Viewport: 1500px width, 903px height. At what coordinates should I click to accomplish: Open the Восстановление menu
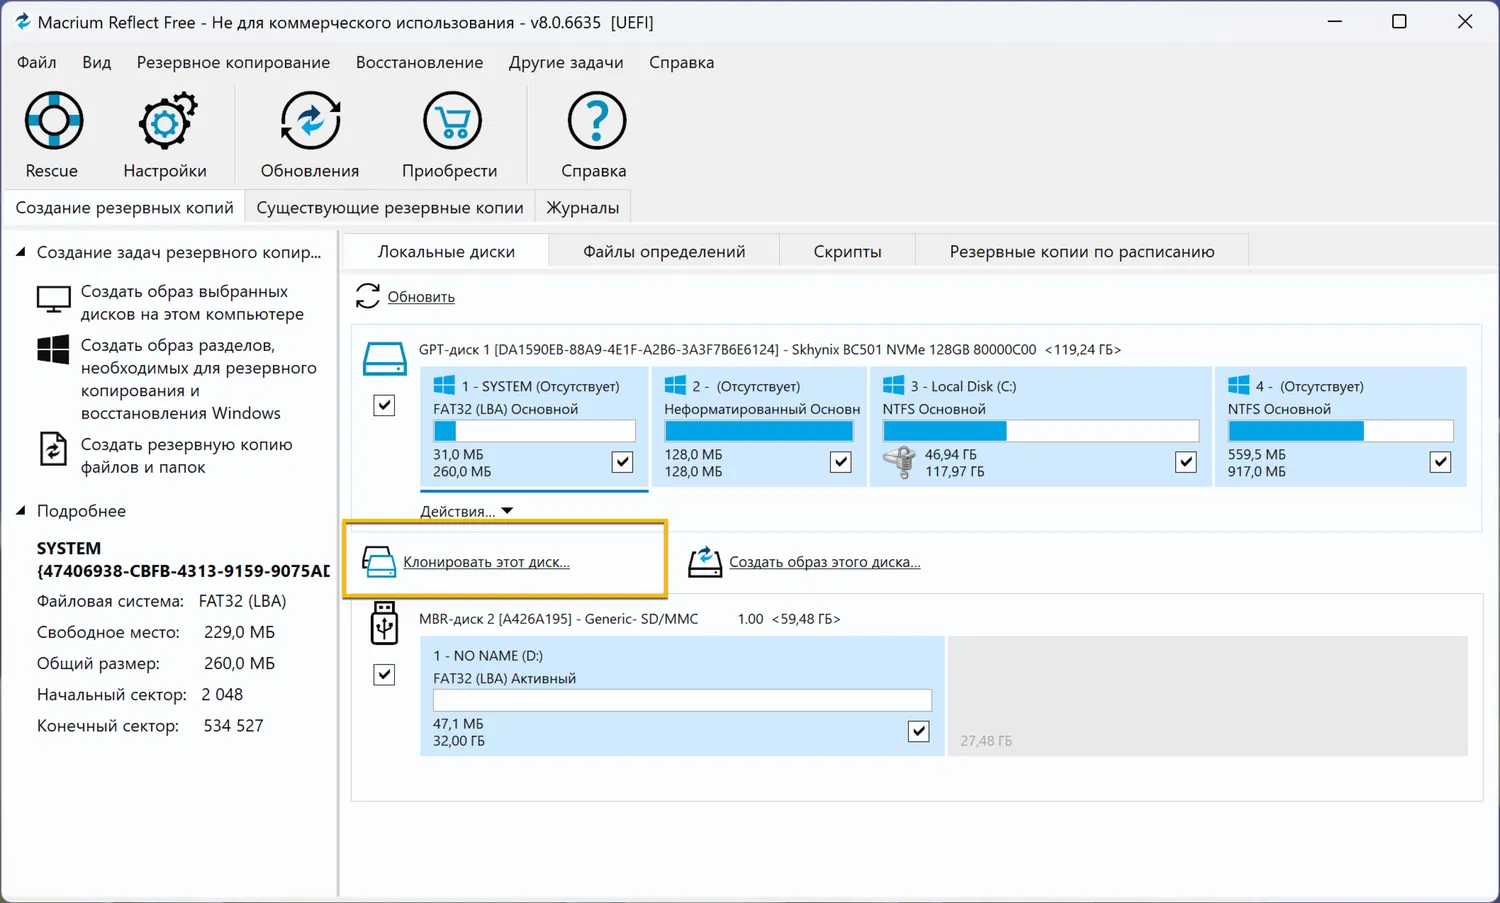point(419,62)
